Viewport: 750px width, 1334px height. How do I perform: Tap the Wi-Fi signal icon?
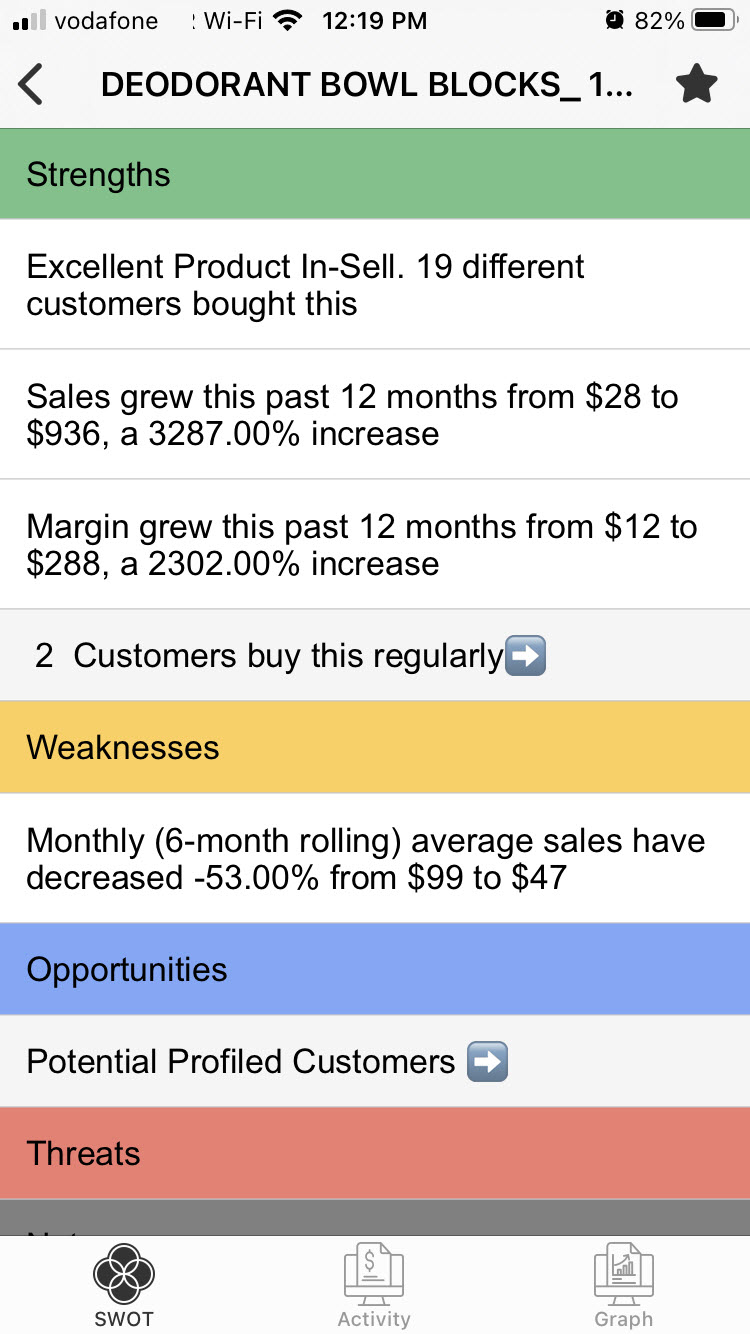click(288, 20)
